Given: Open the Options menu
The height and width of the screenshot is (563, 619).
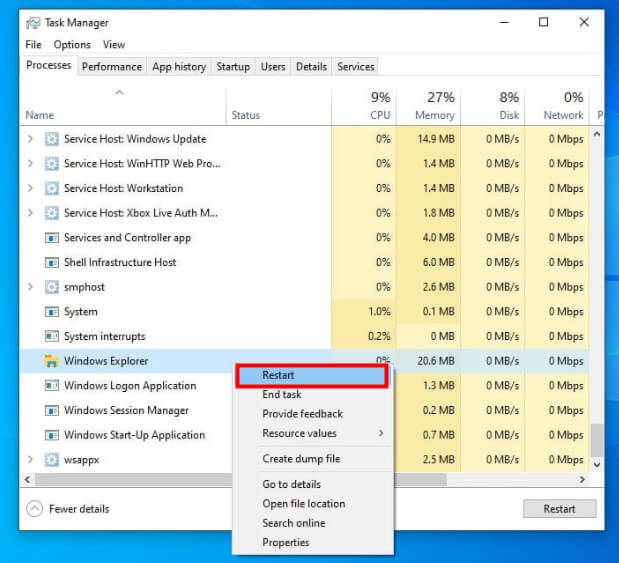Looking at the screenshot, I should (x=72, y=45).
